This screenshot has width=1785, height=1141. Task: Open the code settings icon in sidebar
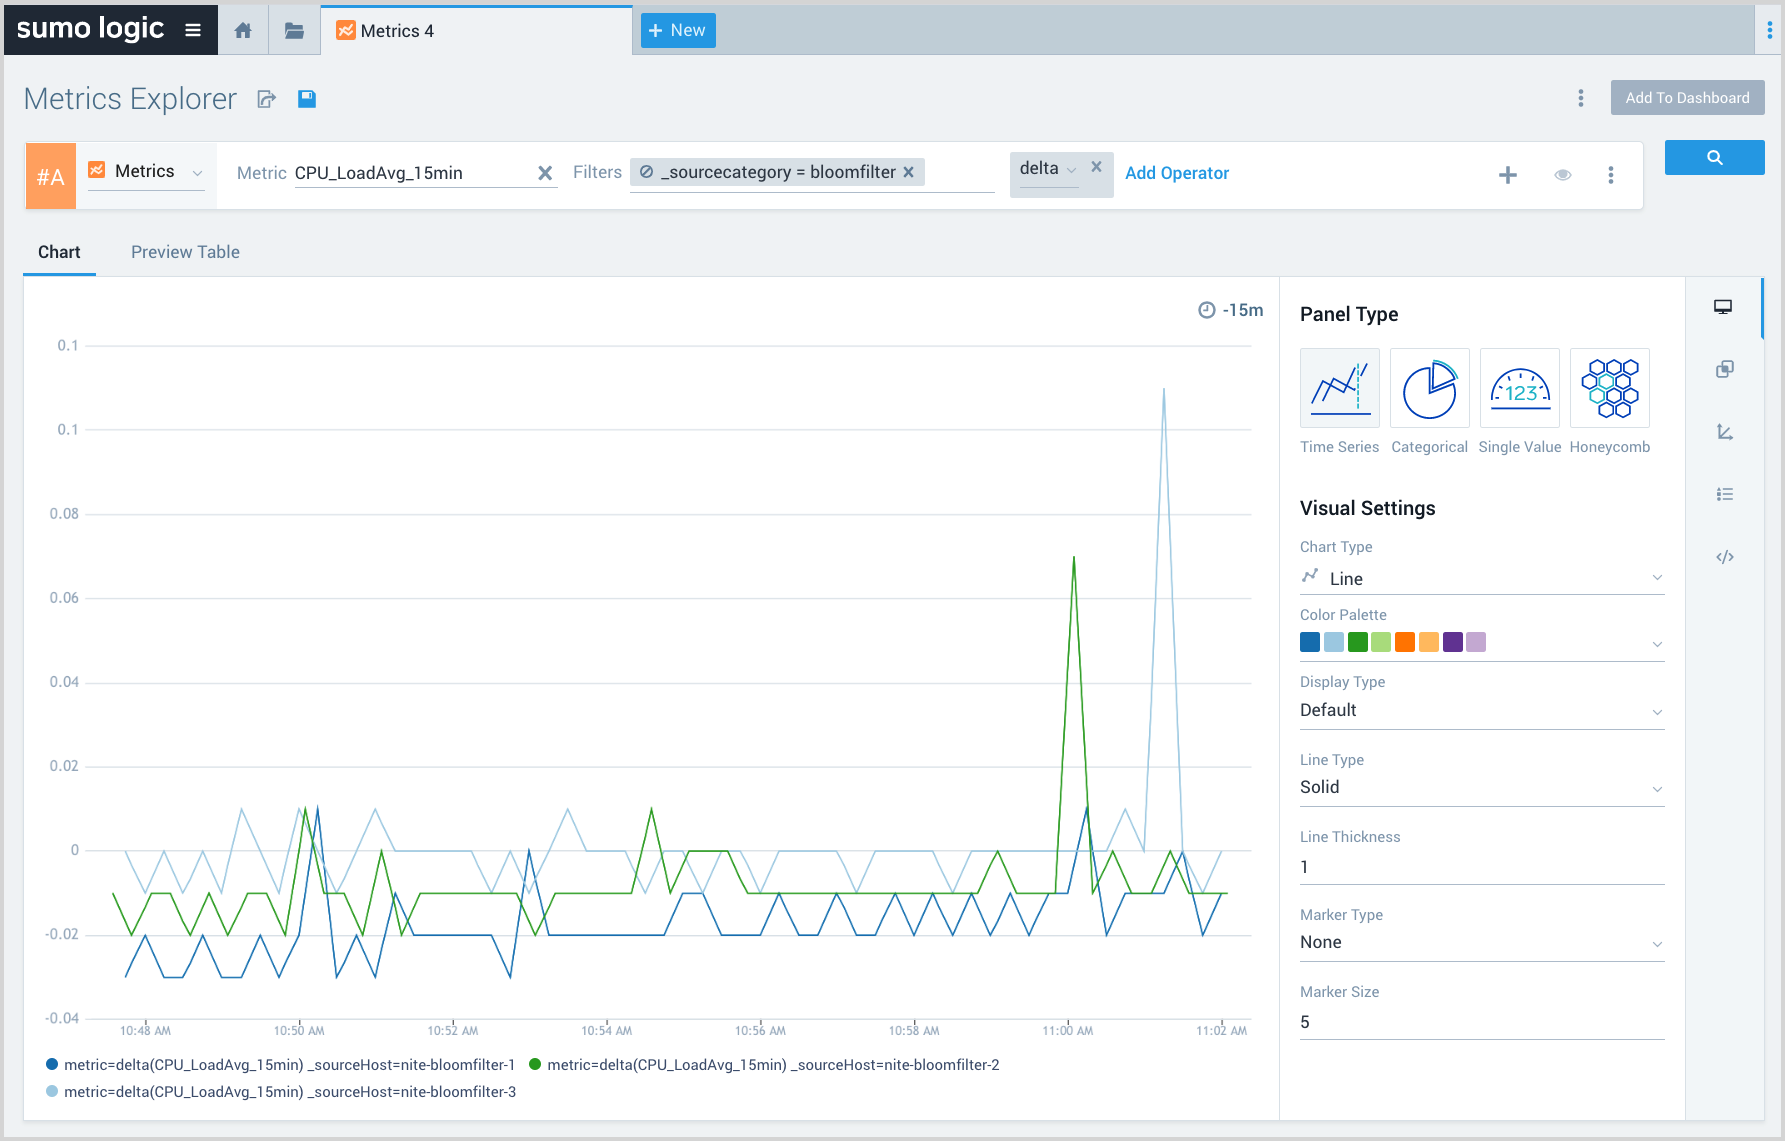pyautogui.click(x=1724, y=557)
